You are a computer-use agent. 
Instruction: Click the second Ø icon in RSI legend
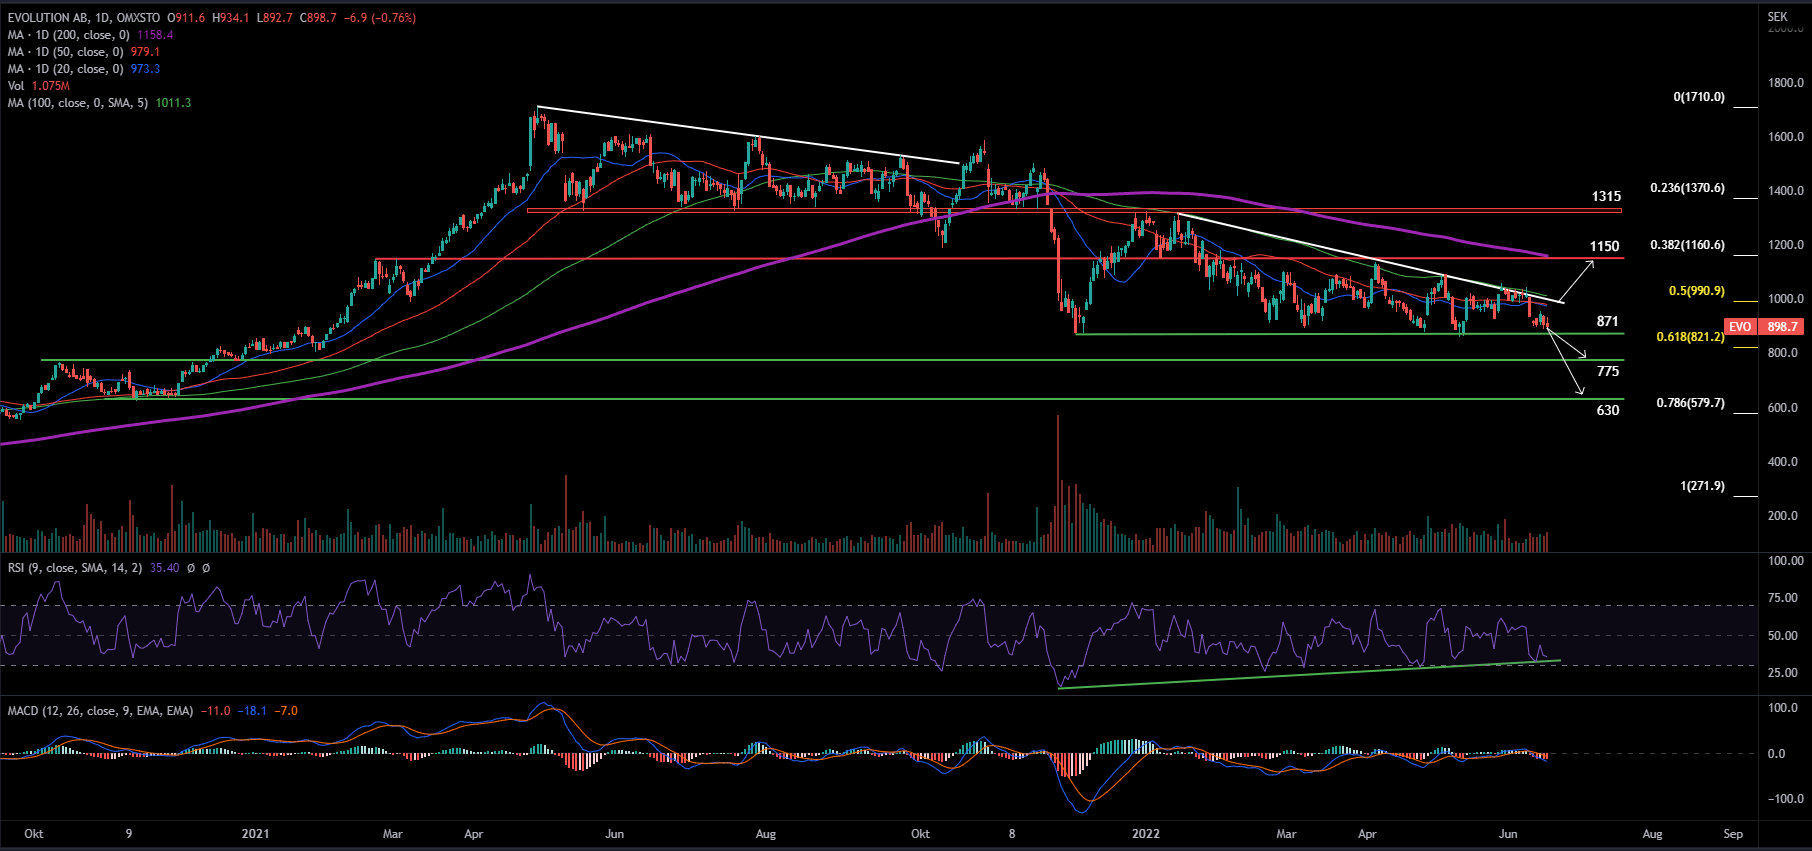(x=206, y=568)
